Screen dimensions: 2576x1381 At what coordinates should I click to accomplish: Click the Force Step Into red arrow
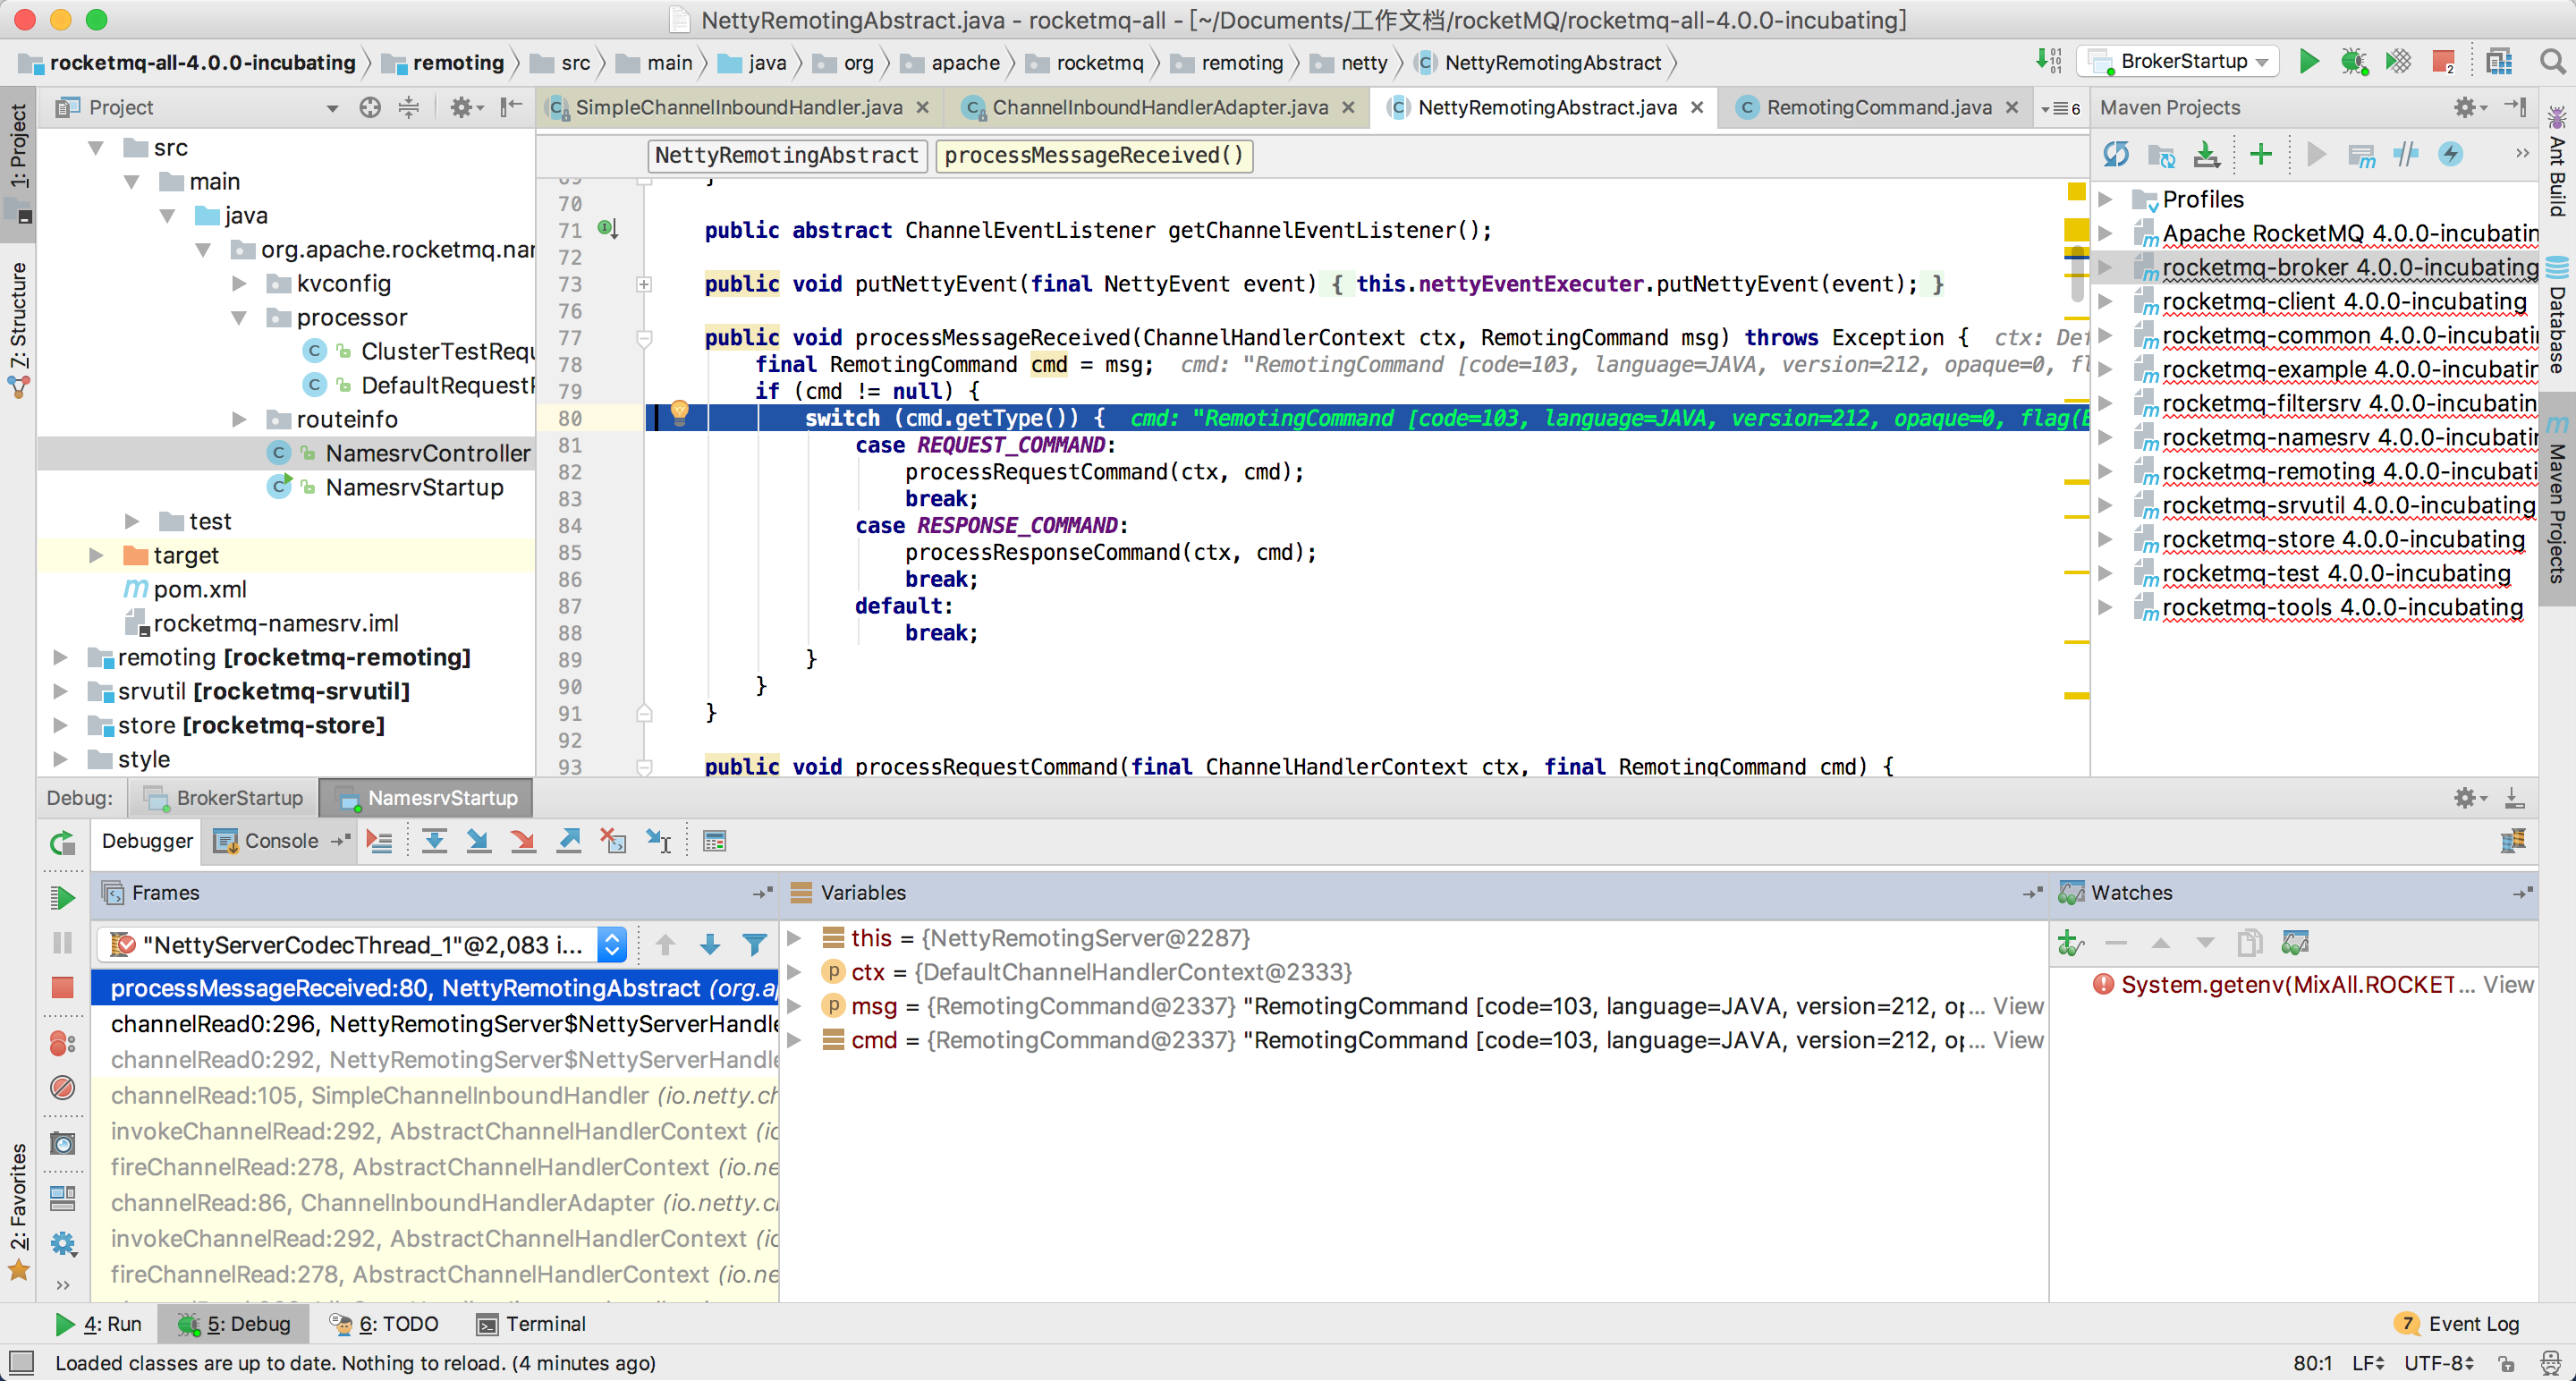tap(523, 841)
